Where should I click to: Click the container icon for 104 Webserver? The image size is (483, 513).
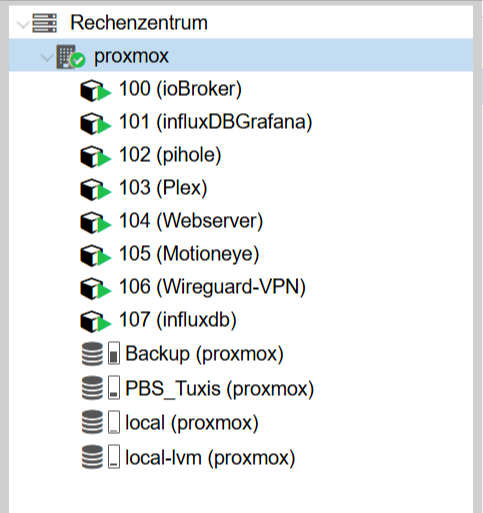click(x=96, y=222)
